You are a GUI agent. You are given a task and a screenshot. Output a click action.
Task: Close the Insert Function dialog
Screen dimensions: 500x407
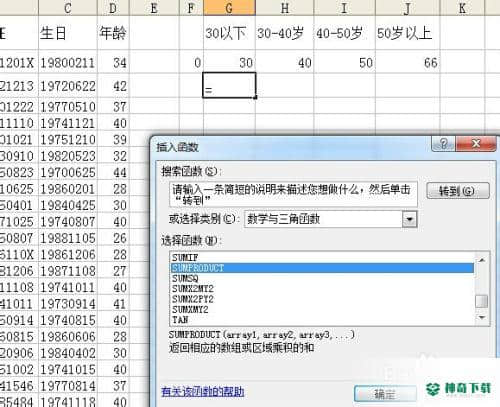(476, 144)
